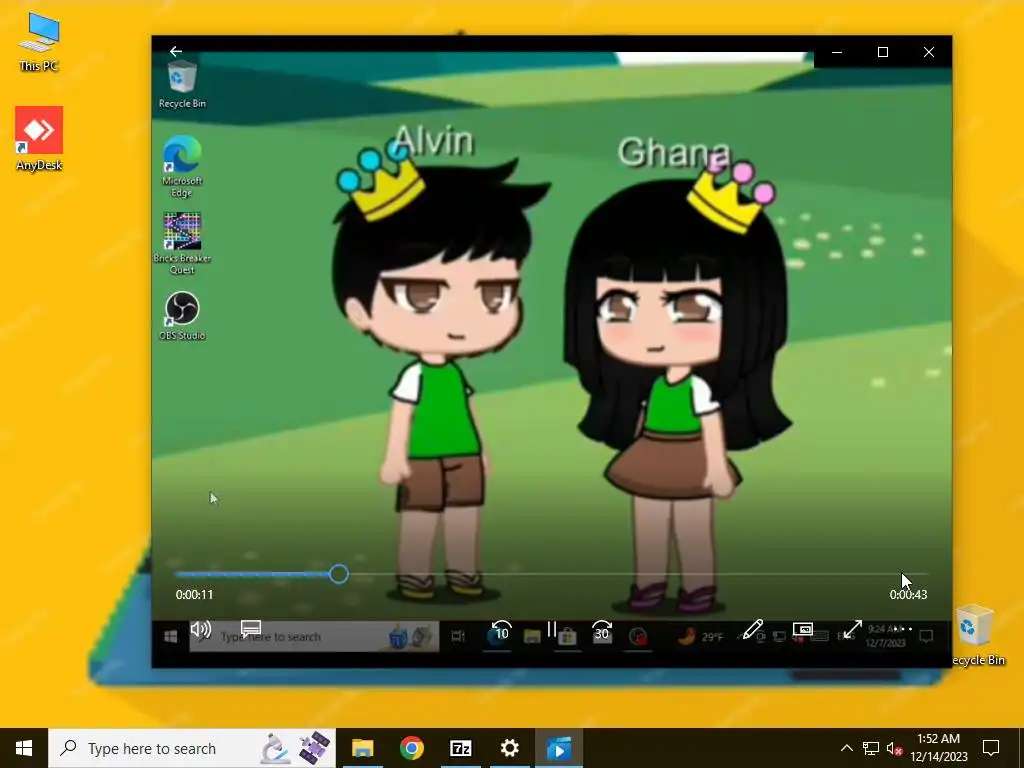Open the volume control in the player
1024x768 pixels.
point(200,629)
